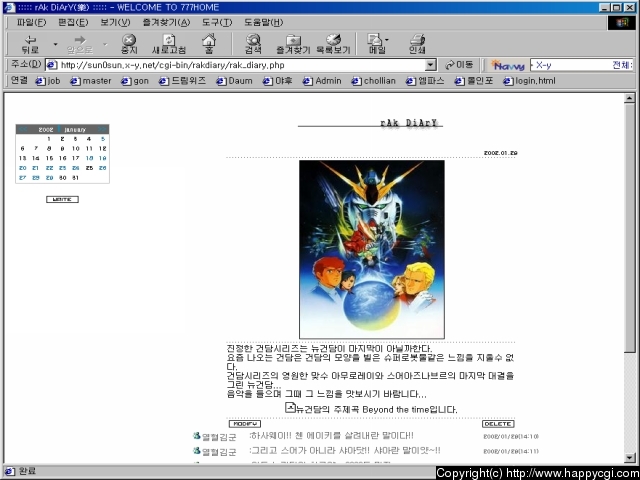The width and height of the screenshot is (640, 480).
Task: Expand the address bar URL dropdown
Action: [x=431, y=65]
